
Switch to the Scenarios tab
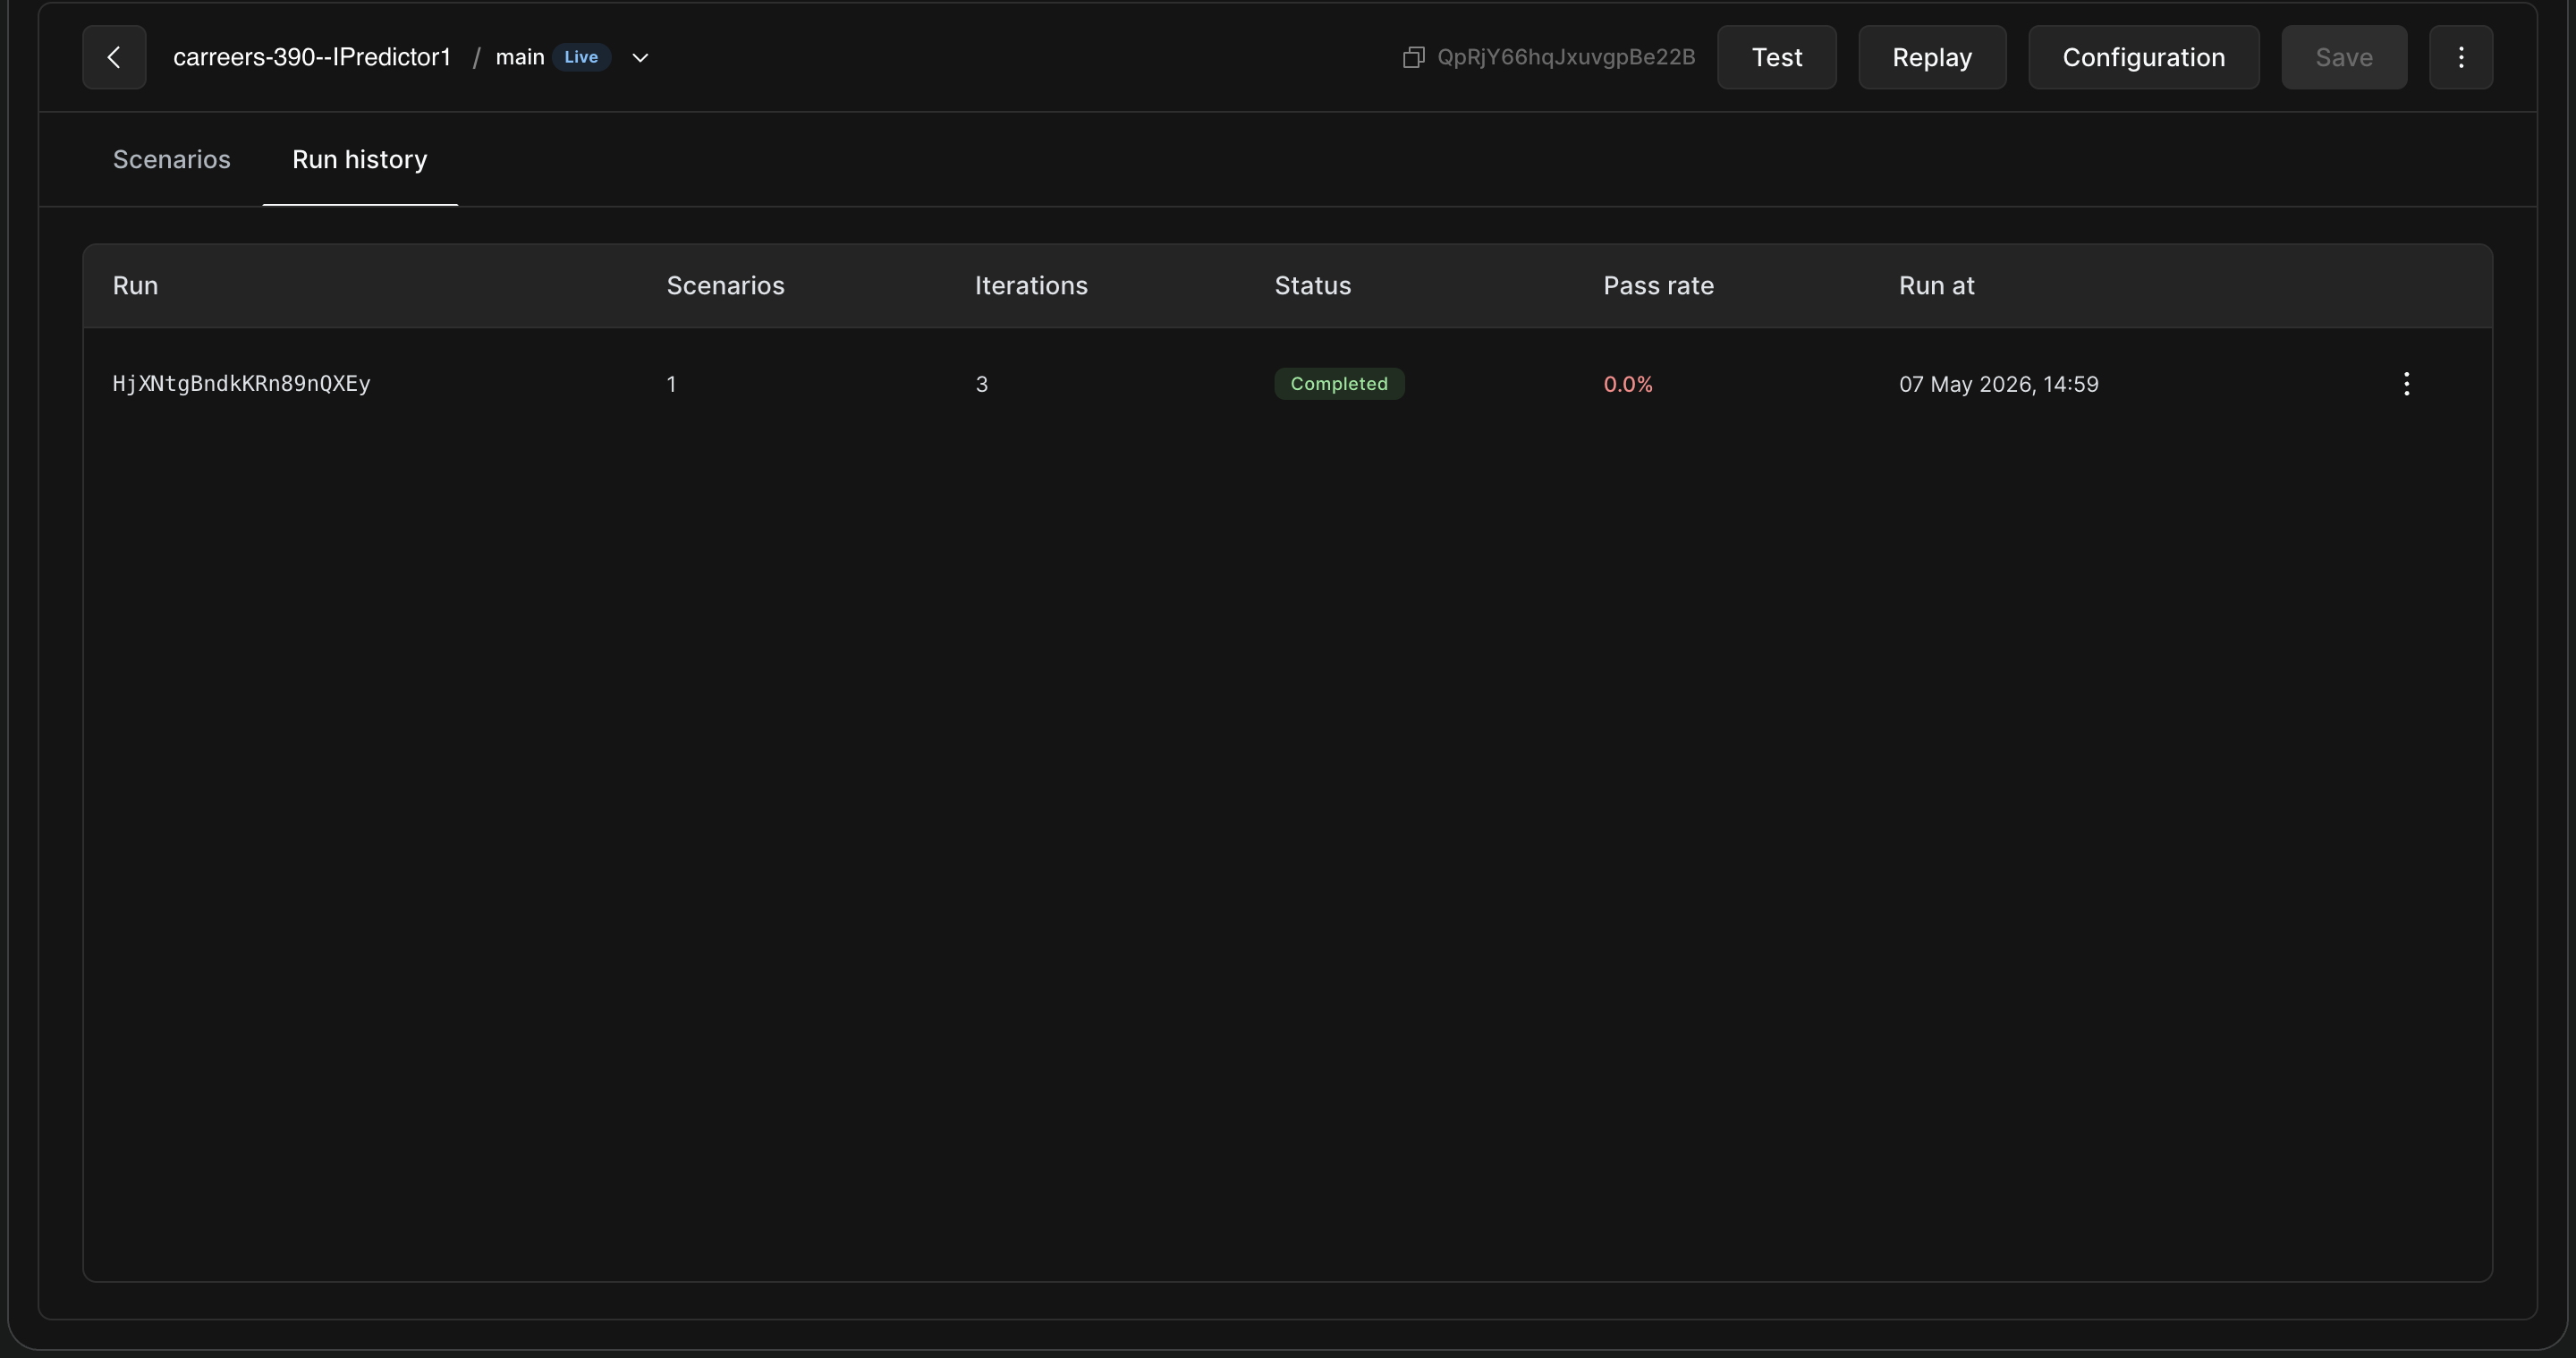click(x=172, y=159)
